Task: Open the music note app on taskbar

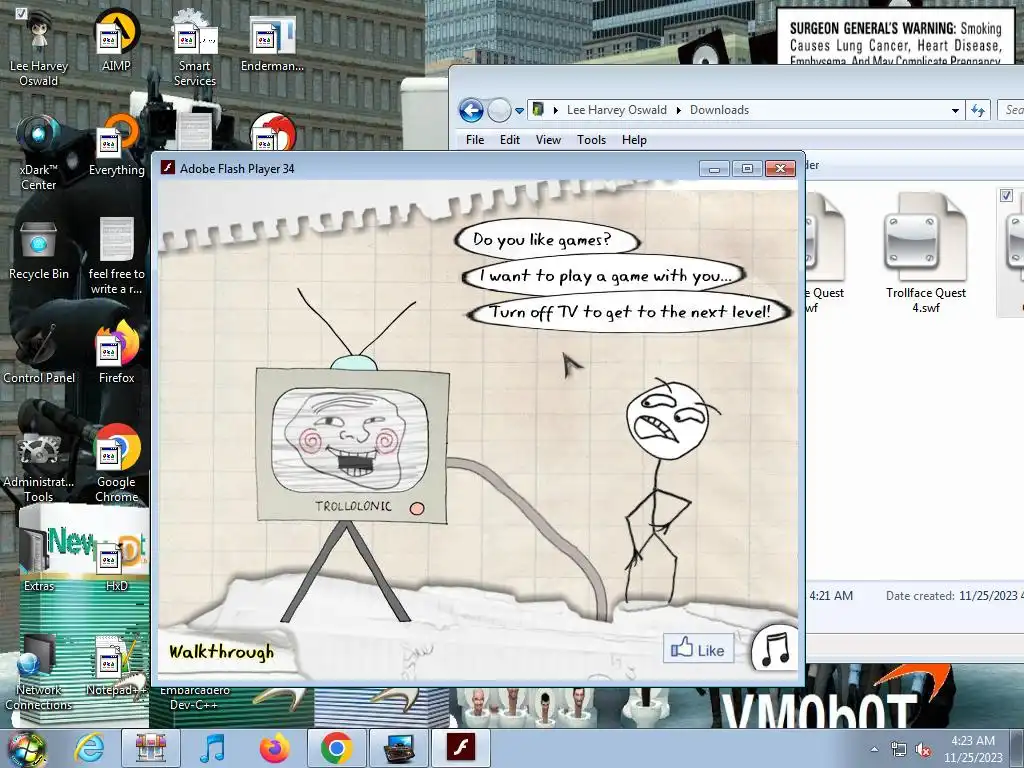Action: pyautogui.click(x=212, y=748)
